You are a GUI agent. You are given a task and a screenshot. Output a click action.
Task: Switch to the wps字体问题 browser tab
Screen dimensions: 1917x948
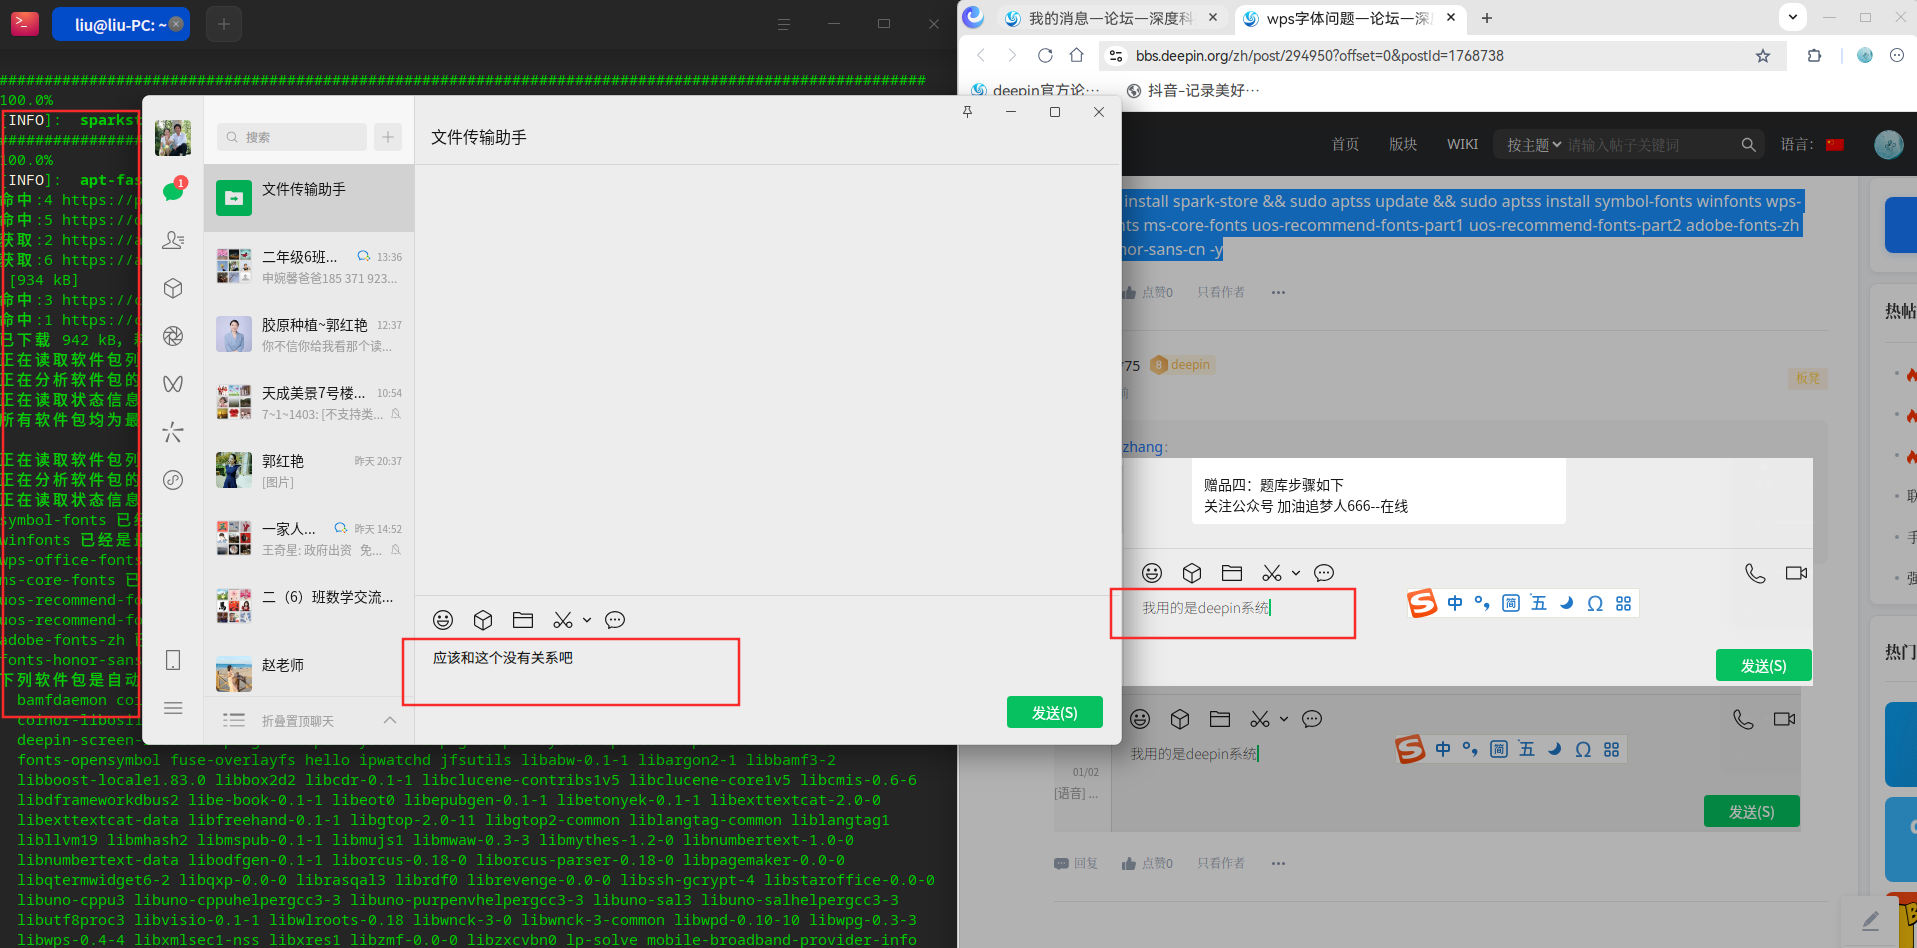click(x=1349, y=18)
